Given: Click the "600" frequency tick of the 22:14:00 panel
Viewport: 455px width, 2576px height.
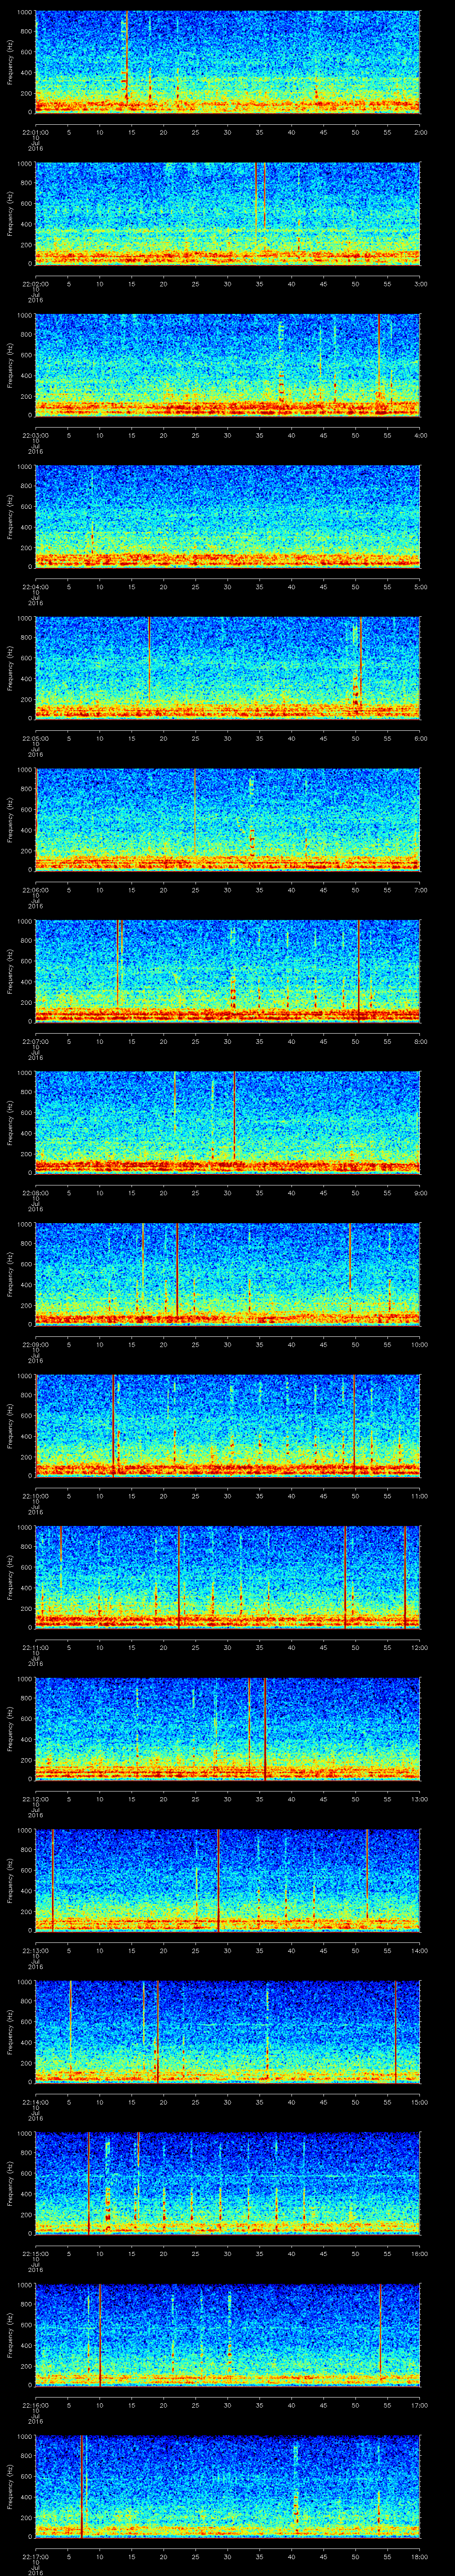Looking at the screenshot, I should 27,2022.
